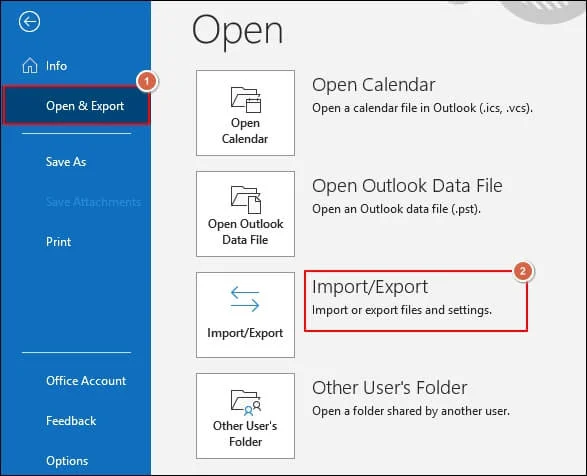587x476 pixels.
Task: Open the Info menu item
Action: 56,66
